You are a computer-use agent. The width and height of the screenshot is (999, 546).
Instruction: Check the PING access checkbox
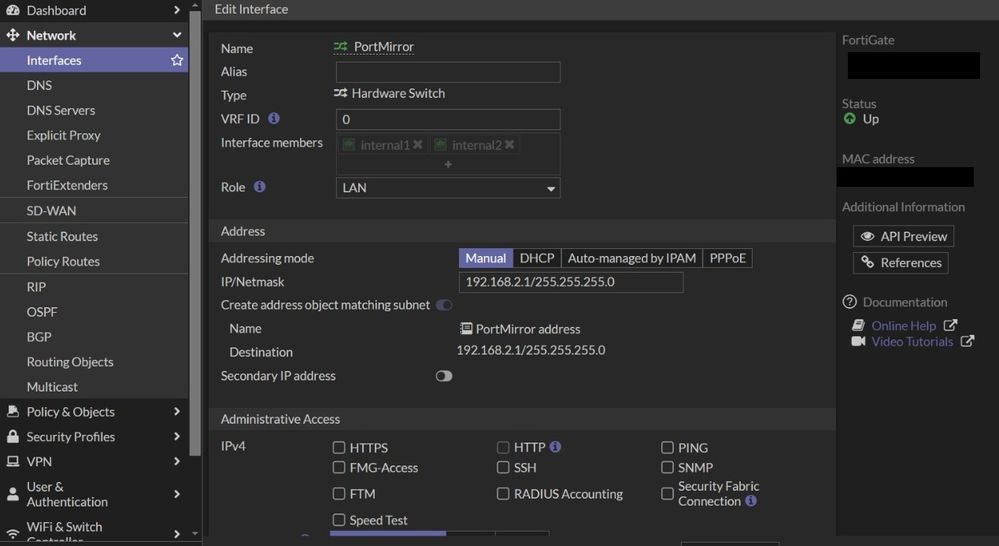pyautogui.click(x=668, y=448)
